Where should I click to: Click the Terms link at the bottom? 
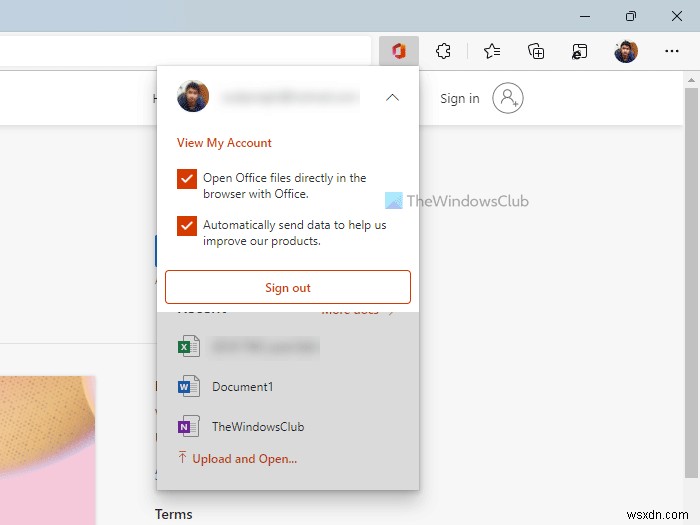[x=173, y=514]
